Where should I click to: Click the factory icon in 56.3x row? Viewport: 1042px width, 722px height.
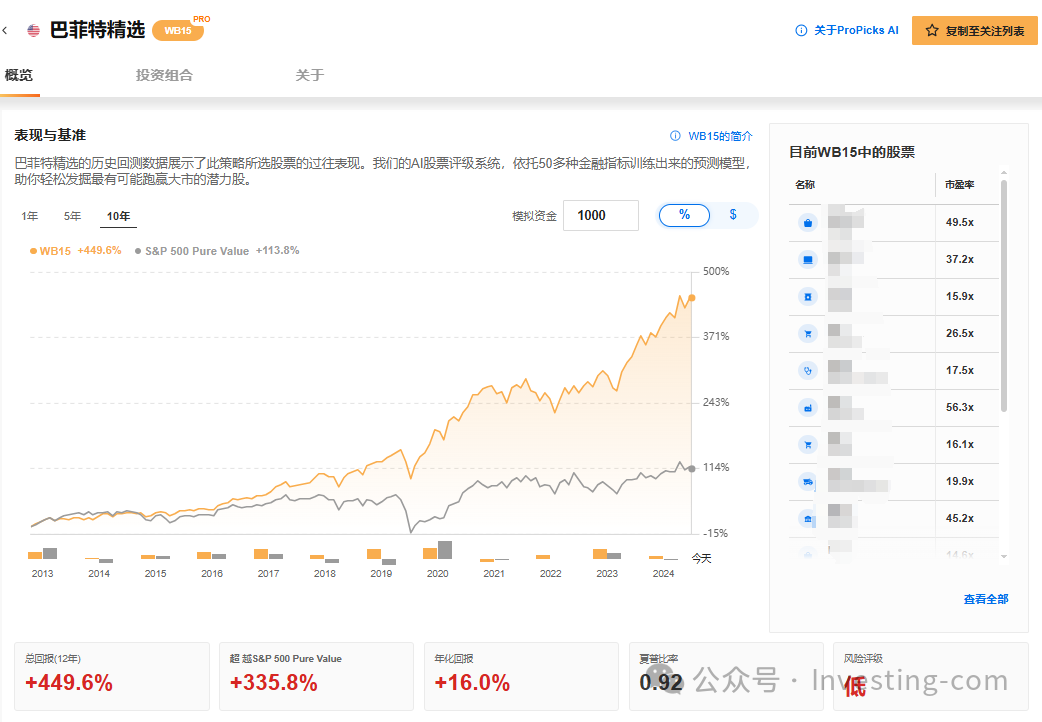tap(807, 408)
